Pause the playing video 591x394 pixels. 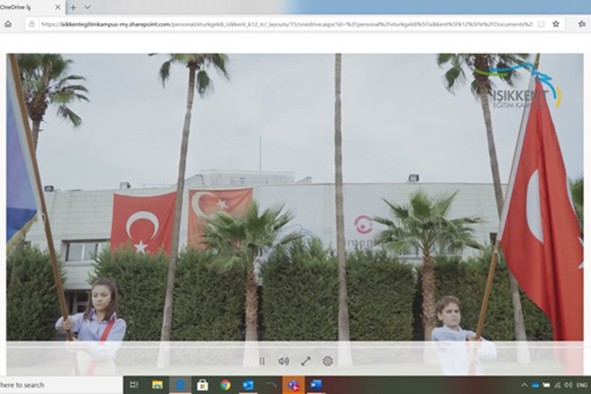click(262, 361)
